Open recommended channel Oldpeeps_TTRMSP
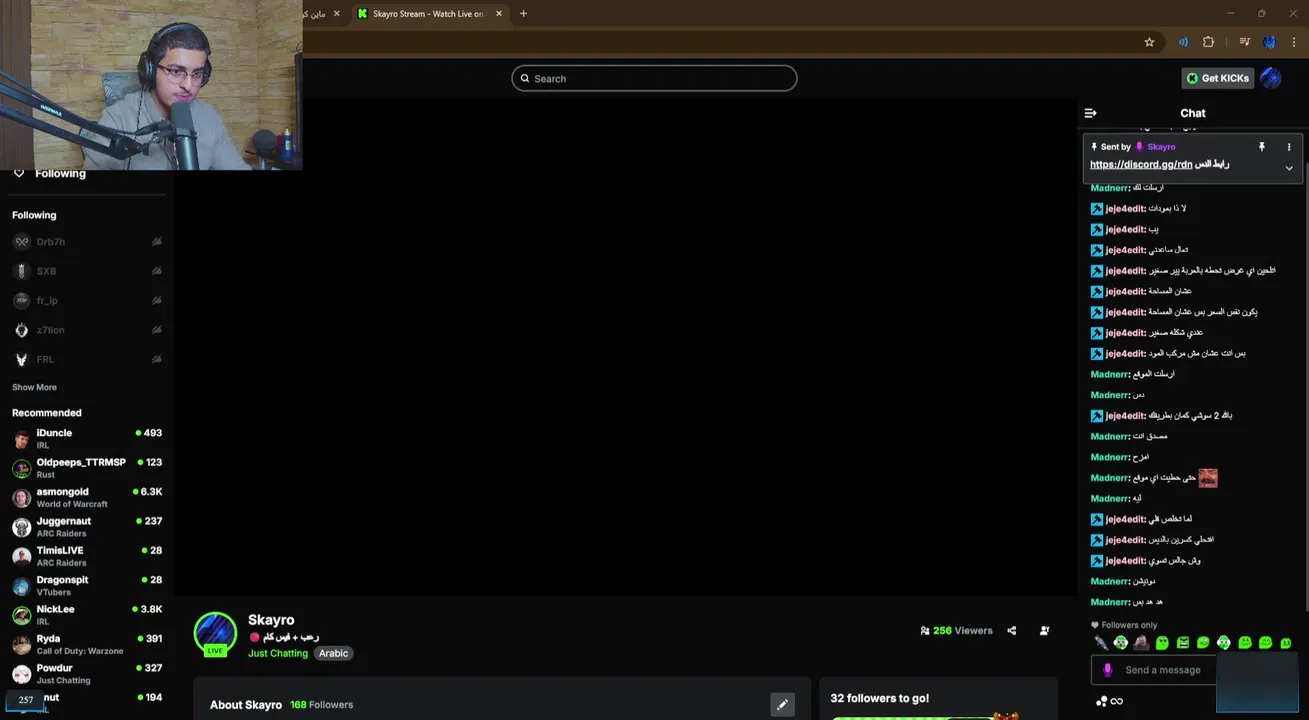The width and height of the screenshot is (1309, 720). tap(87, 468)
